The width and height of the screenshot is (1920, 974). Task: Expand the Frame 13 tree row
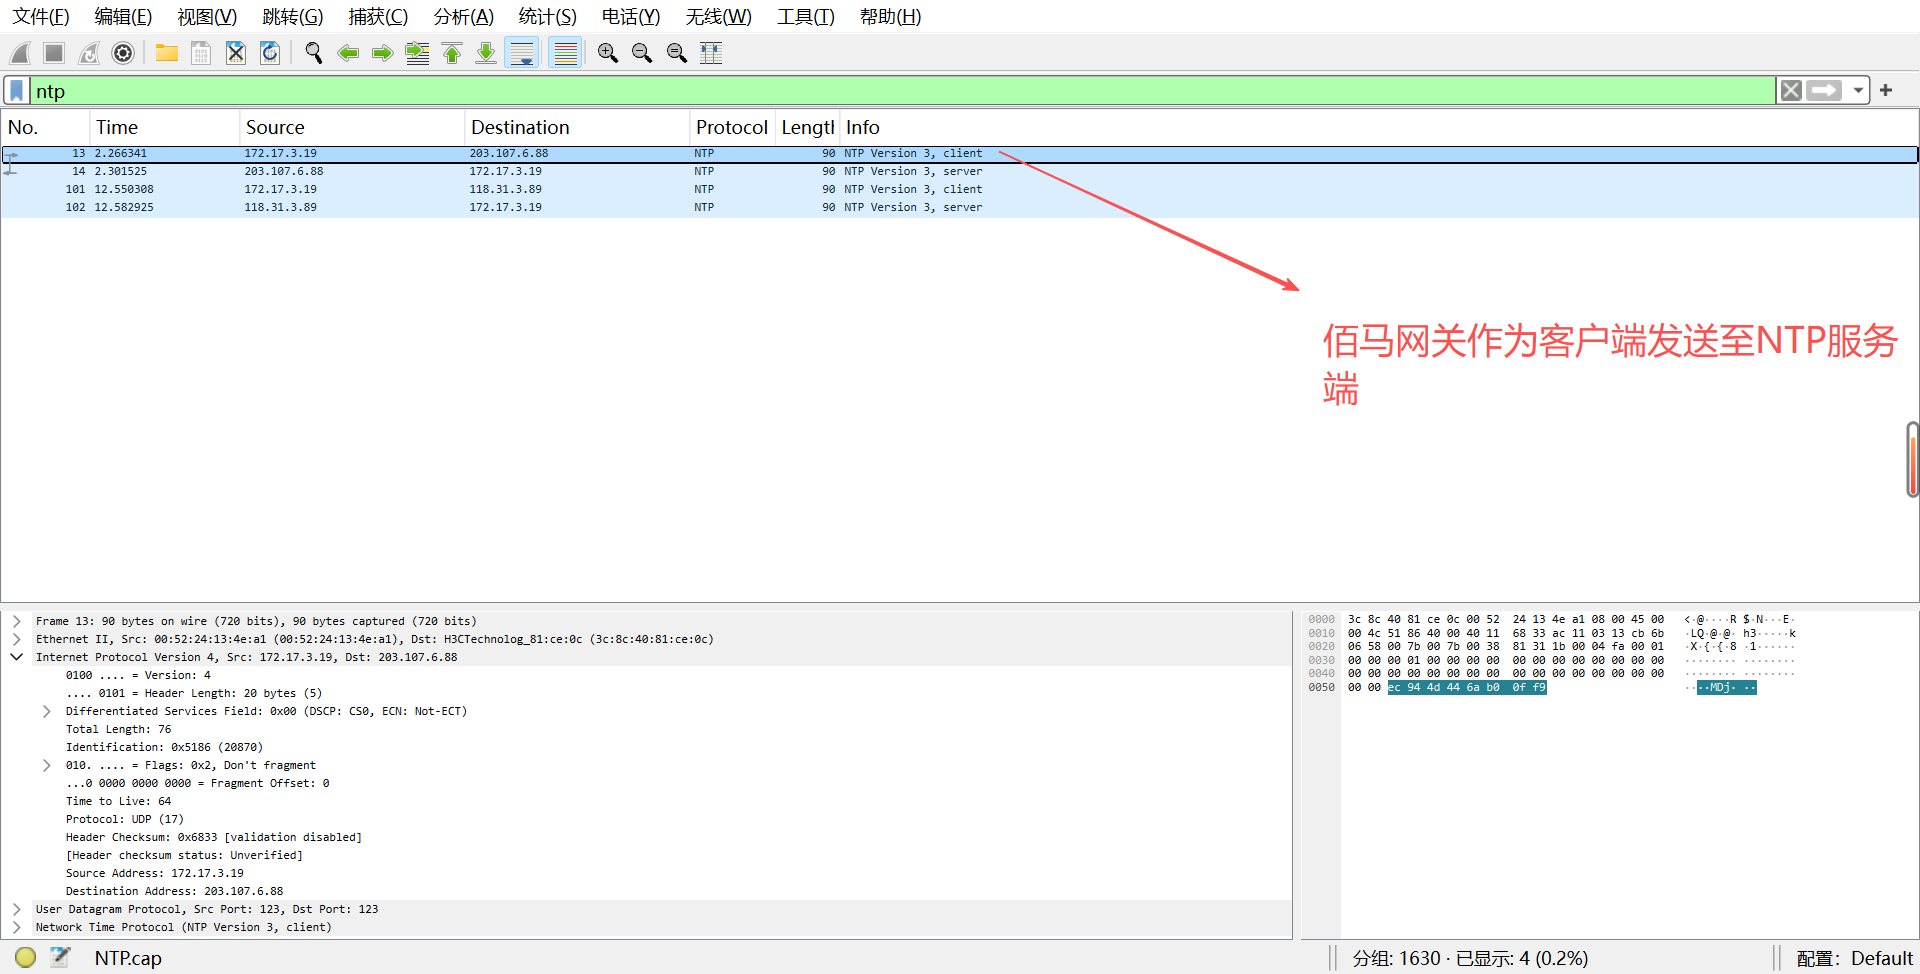[x=17, y=621]
